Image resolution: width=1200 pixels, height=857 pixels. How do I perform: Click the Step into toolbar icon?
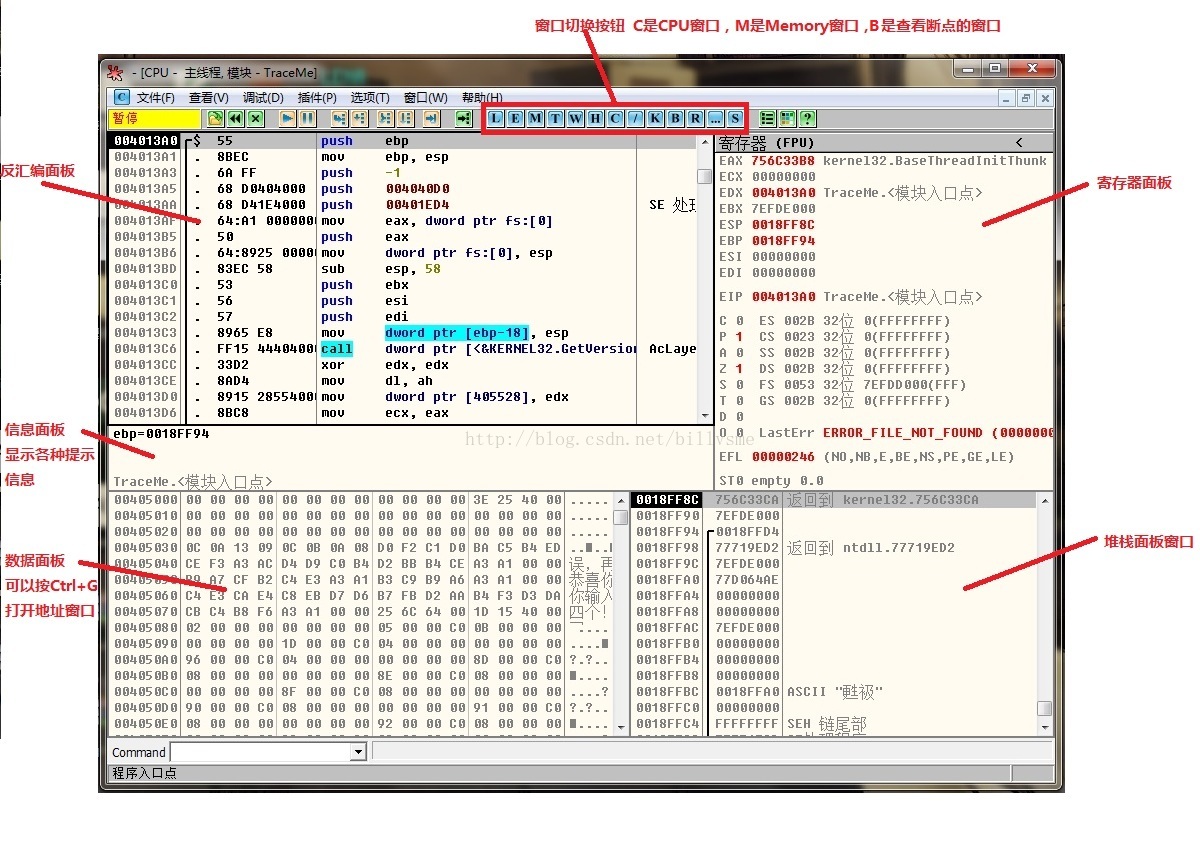[x=340, y=118]
